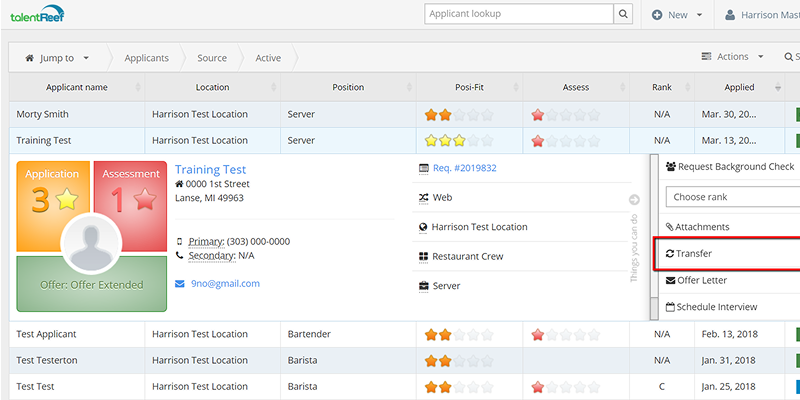800x400 pixels.
Task: Click the handset icon beside Secondary
Action: (180, 255)
